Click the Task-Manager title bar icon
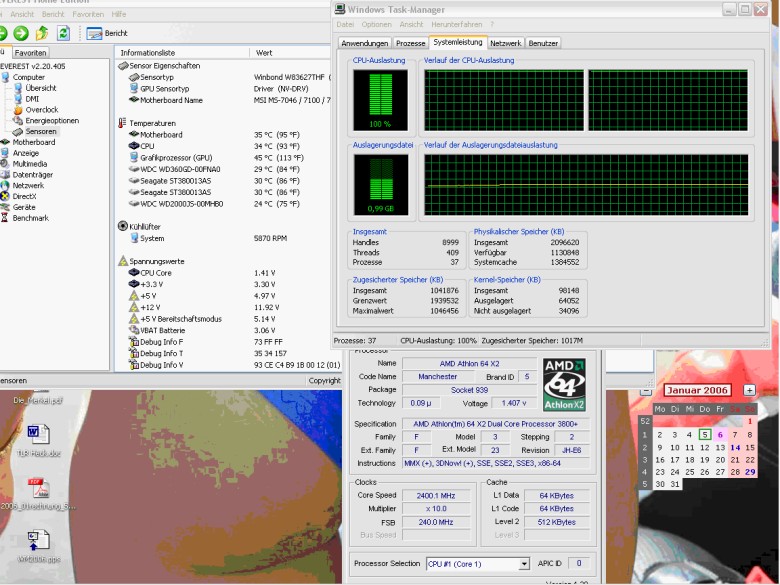Viewport: 780px width, 585px height. 340,9
